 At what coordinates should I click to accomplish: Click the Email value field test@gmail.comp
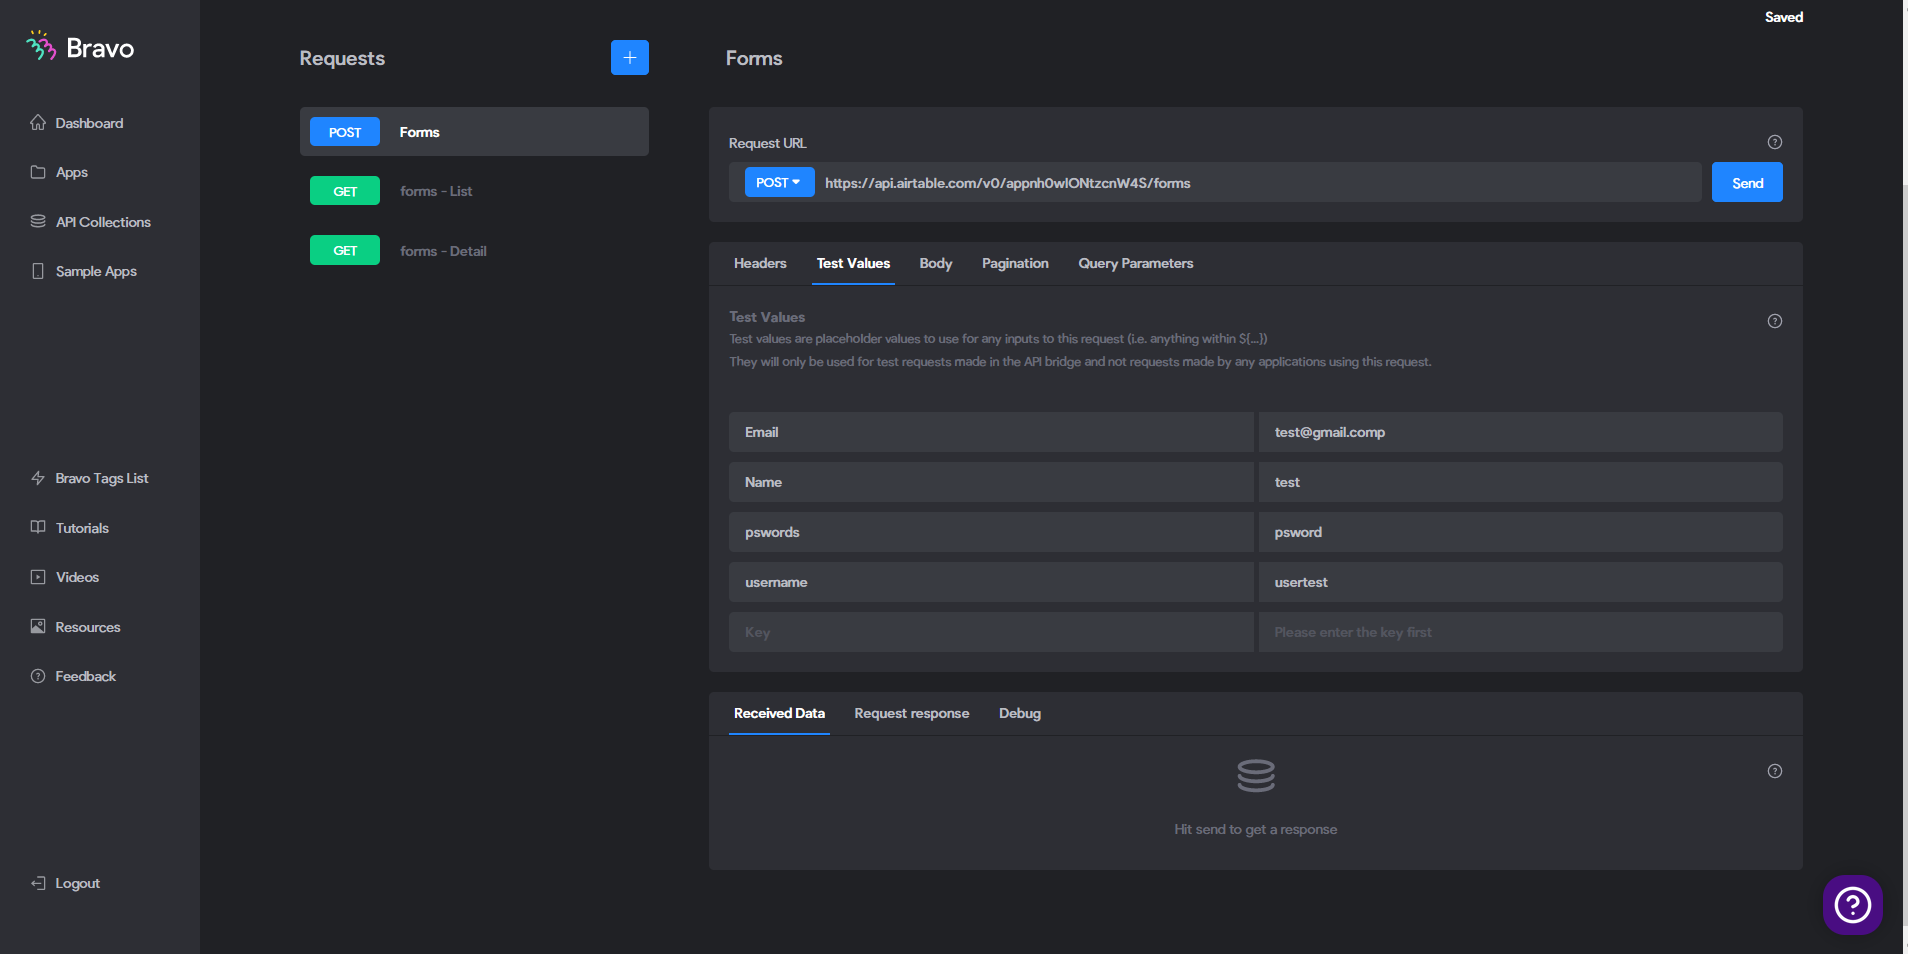1520,432
